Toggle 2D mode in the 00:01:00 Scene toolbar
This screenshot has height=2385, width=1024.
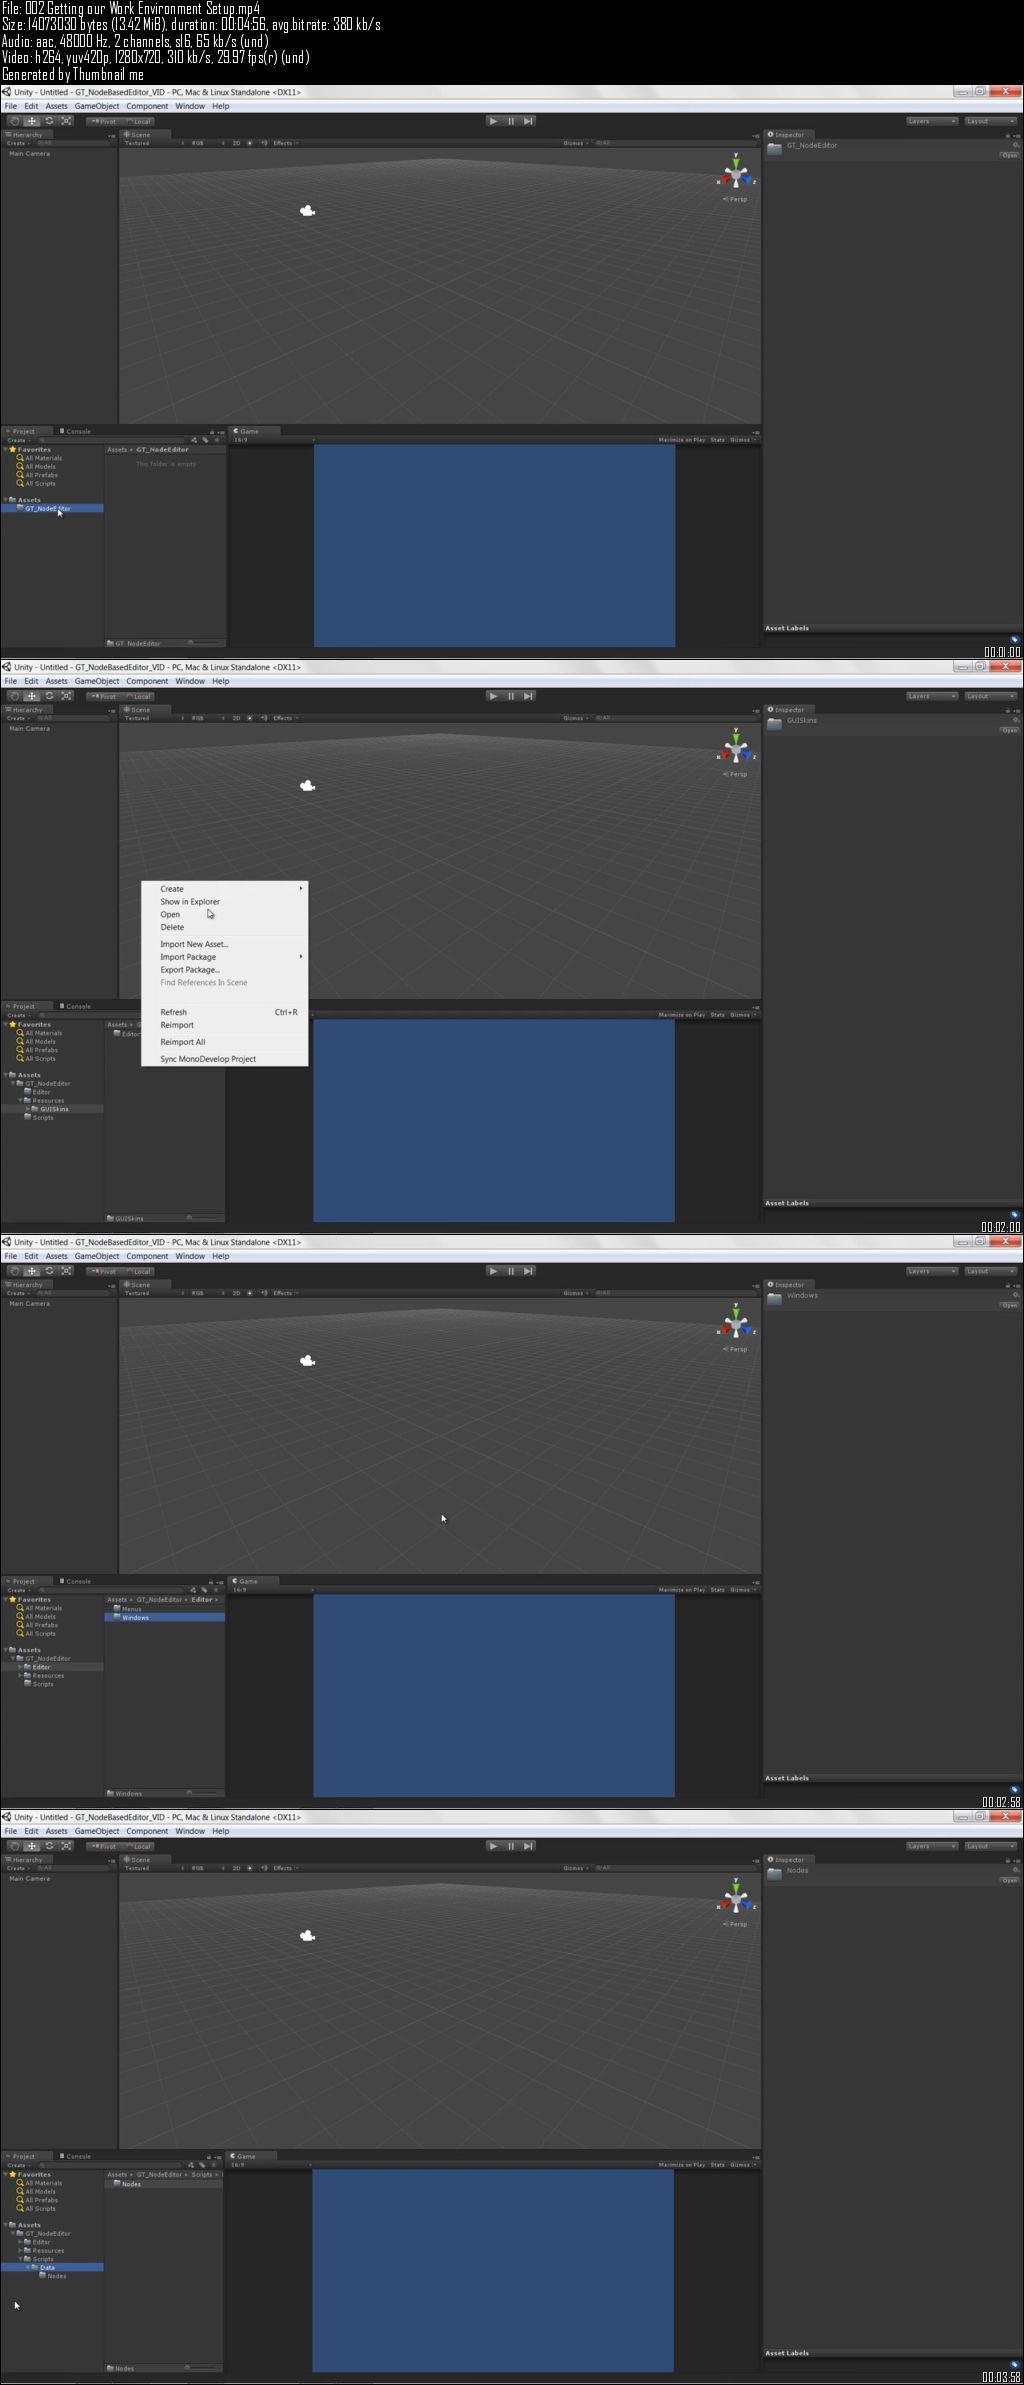[237, 143]
